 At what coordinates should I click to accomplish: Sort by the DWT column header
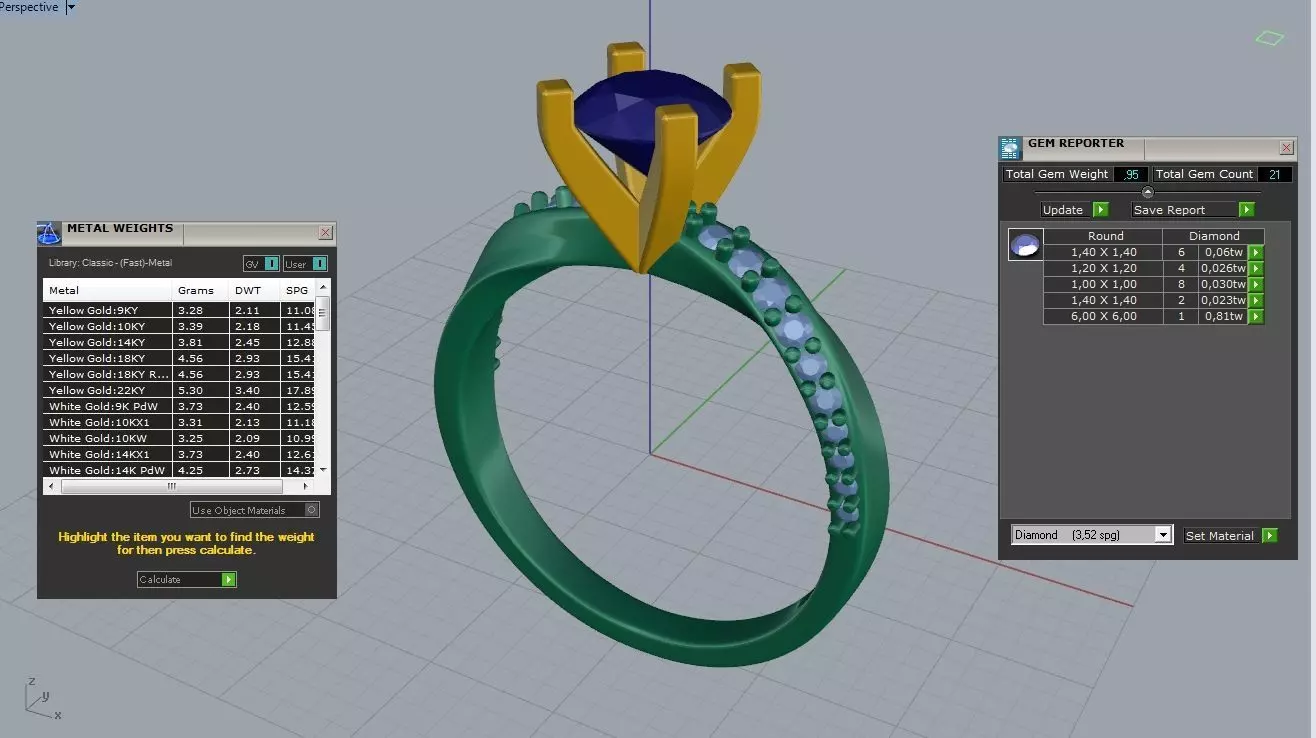tap(254, 291)
